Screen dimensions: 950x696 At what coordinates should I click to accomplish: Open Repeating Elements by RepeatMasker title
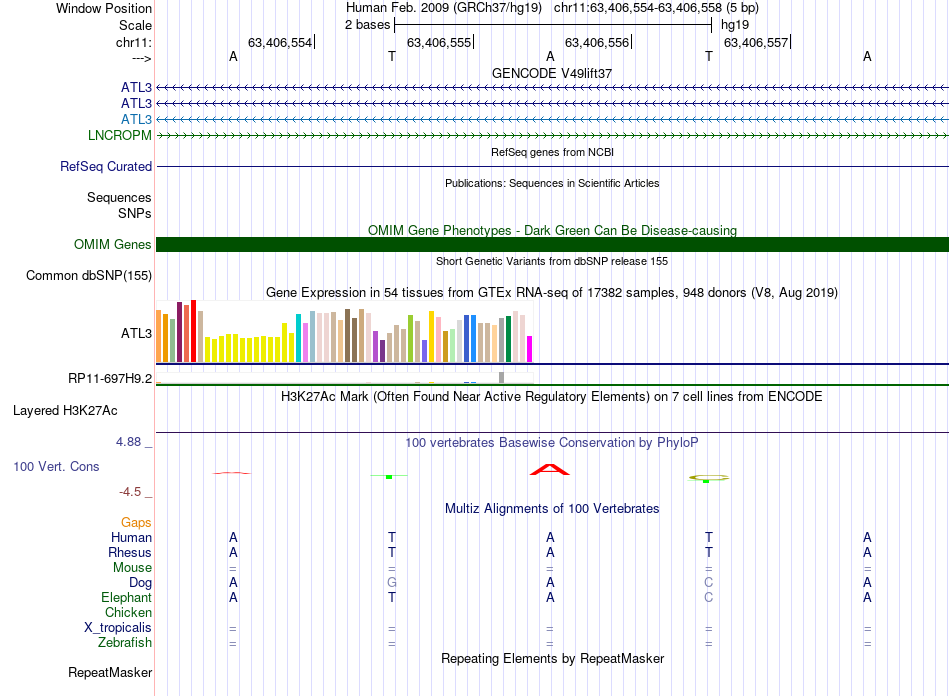(552, 658)
